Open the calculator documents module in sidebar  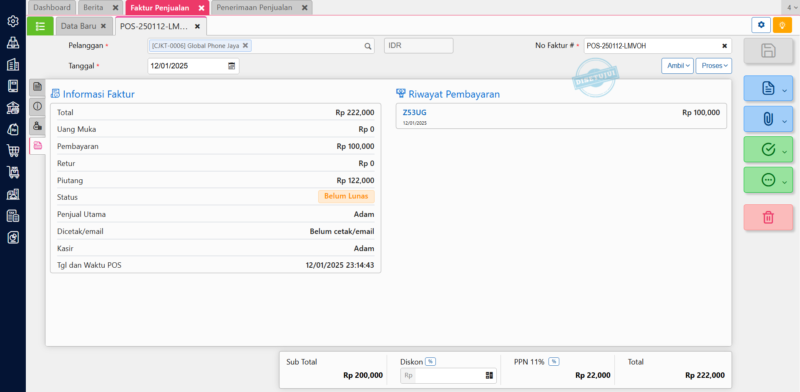pyautogui.click(x=13, y=216)
